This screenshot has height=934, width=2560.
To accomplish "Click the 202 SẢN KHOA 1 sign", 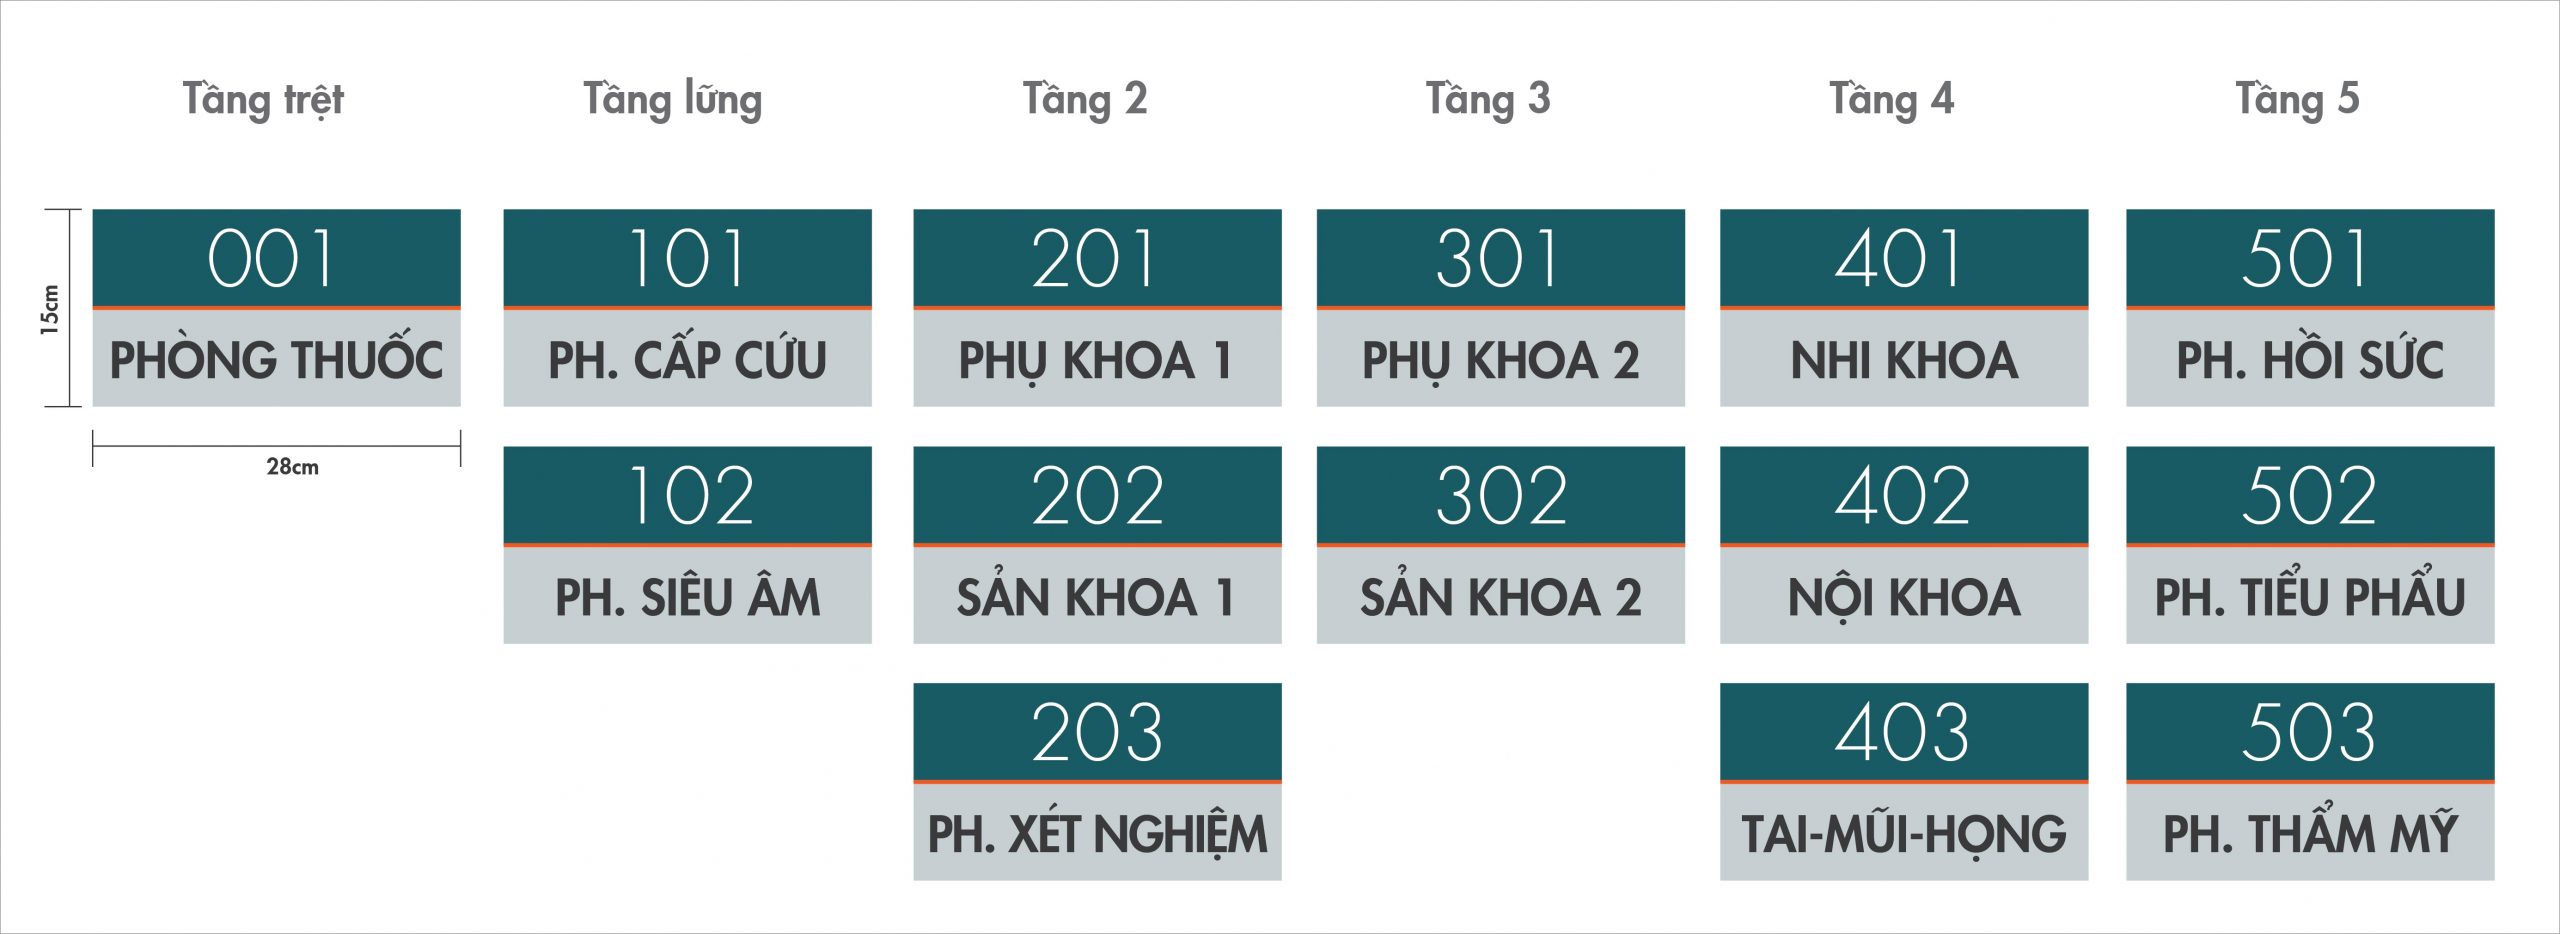I will (1097, 544).
